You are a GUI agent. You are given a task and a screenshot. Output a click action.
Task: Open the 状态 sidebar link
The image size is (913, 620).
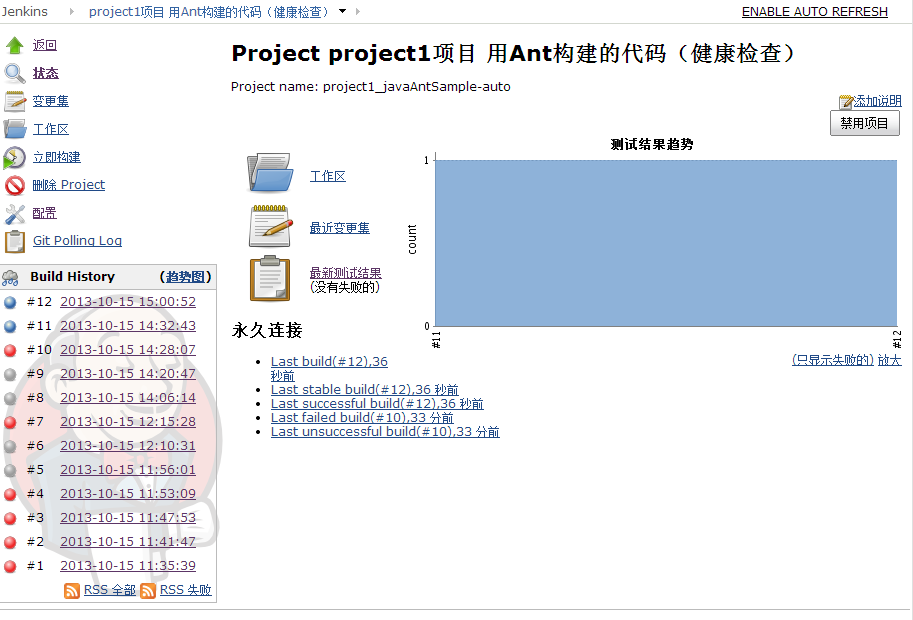tap(45, 73)
